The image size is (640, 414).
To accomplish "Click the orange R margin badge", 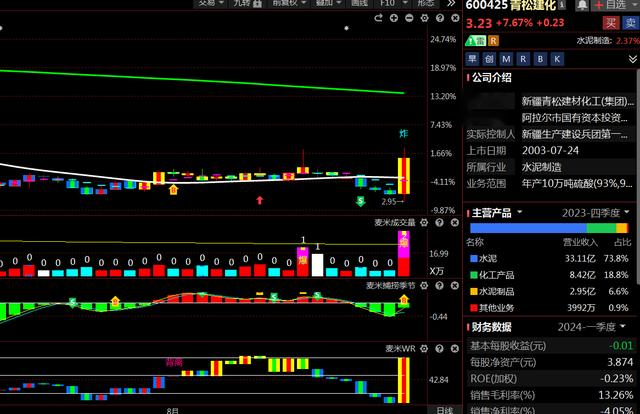I will 493,40.
